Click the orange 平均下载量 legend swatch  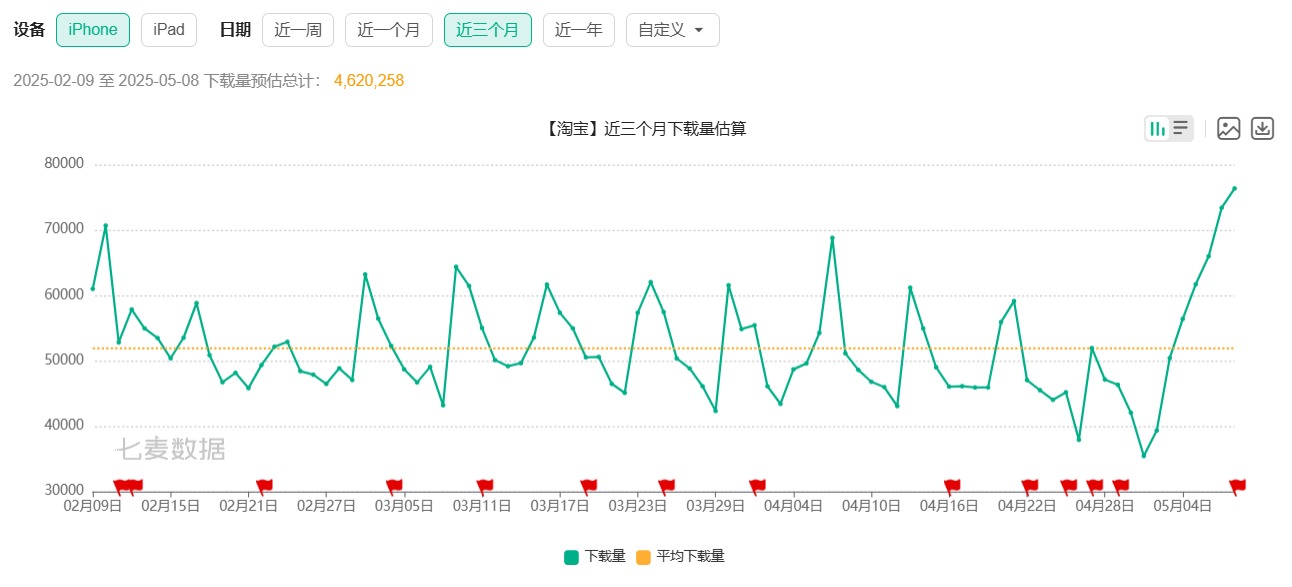tap(643, 557)
